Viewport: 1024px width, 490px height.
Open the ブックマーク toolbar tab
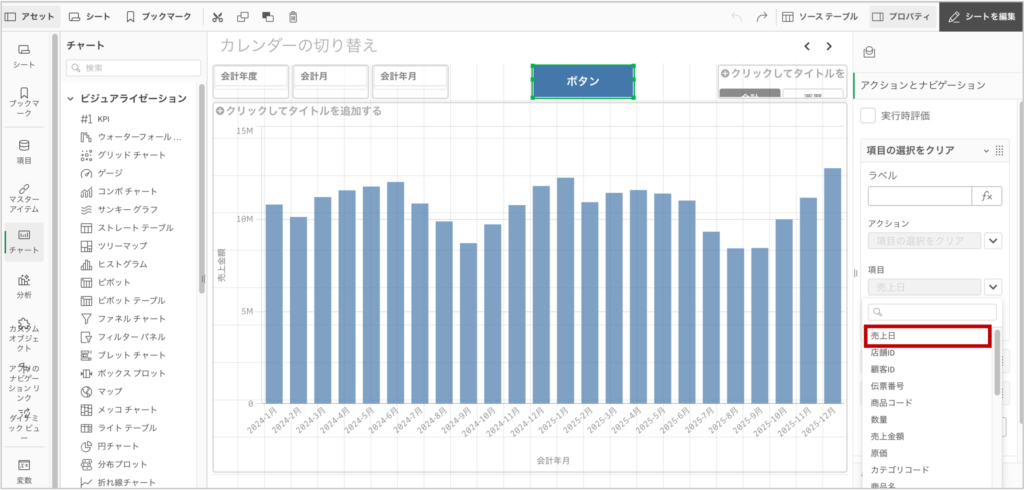(x=160, y=17)
